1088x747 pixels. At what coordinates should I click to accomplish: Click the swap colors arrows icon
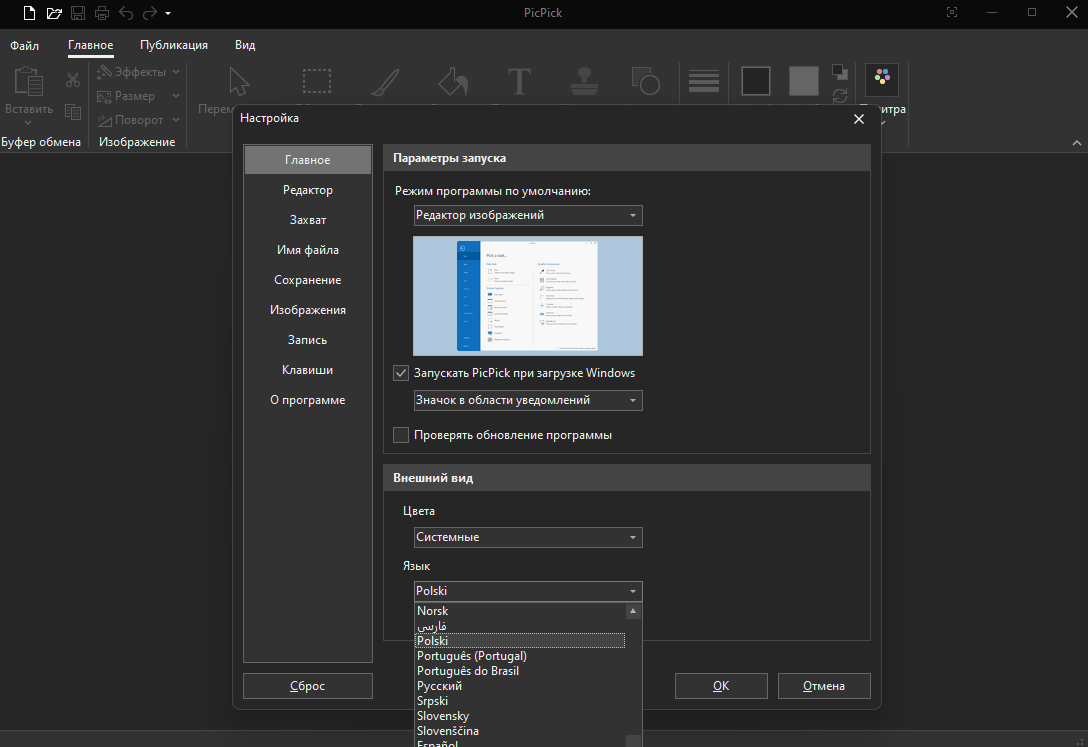pos(840,96)
